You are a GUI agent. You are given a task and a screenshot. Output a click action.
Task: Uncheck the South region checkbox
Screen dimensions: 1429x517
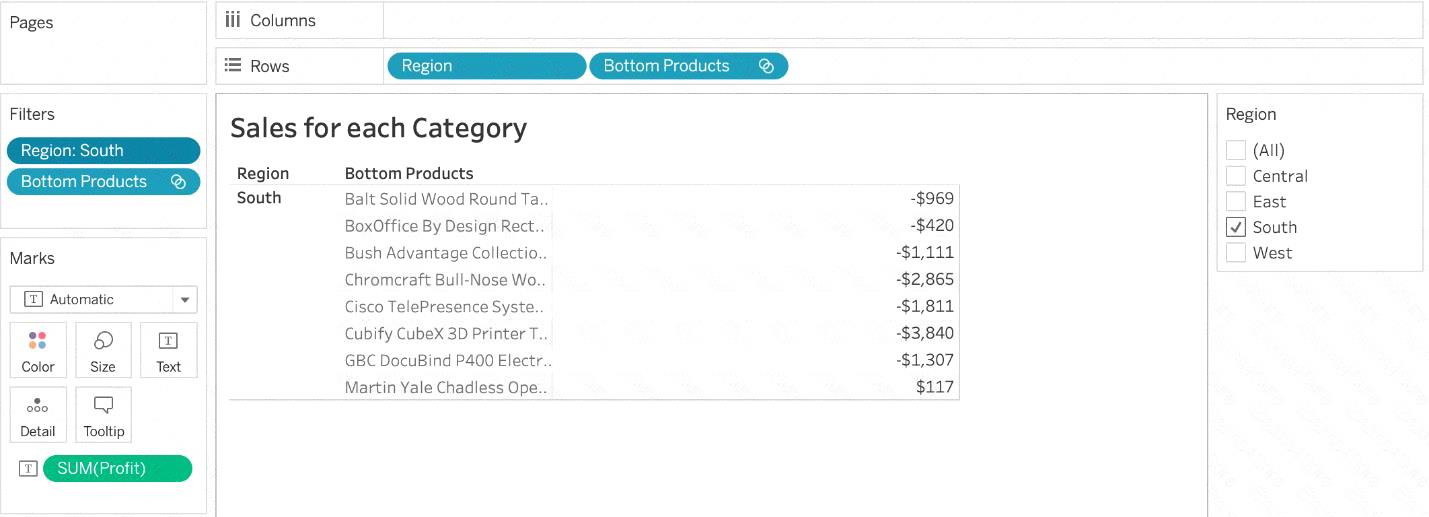click(x=1236, y=227)
